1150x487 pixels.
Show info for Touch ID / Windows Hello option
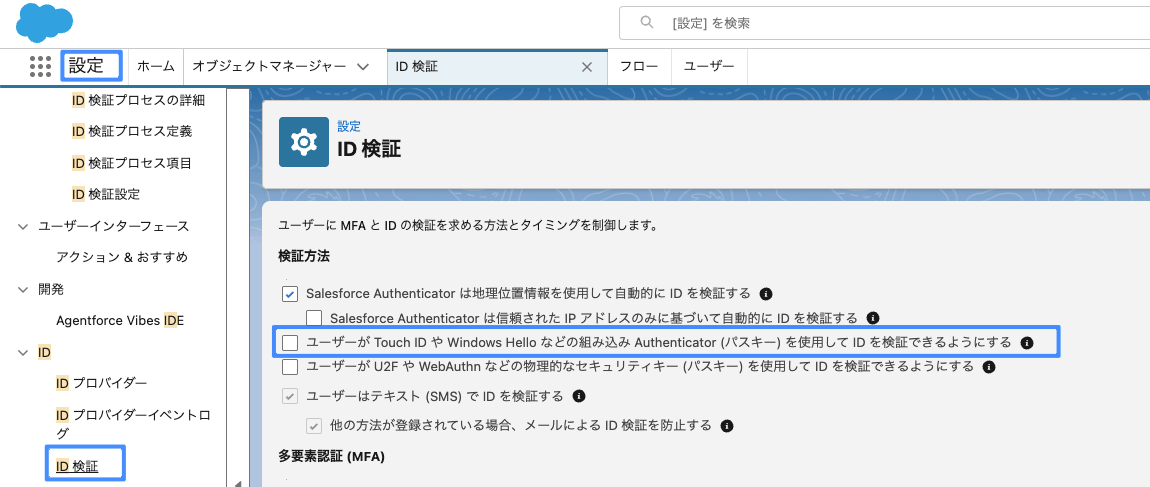[1027, 343]
